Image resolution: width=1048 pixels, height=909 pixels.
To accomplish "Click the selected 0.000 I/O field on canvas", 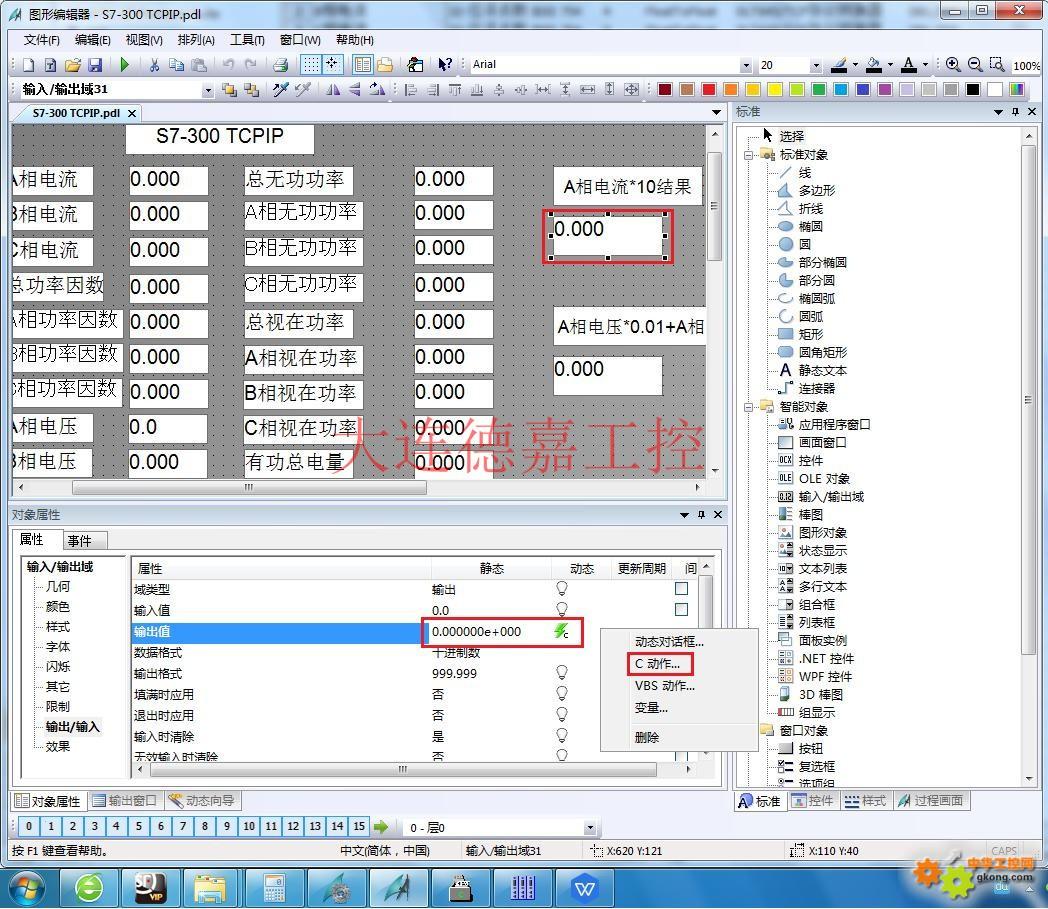I will click(x=607, y=235).
